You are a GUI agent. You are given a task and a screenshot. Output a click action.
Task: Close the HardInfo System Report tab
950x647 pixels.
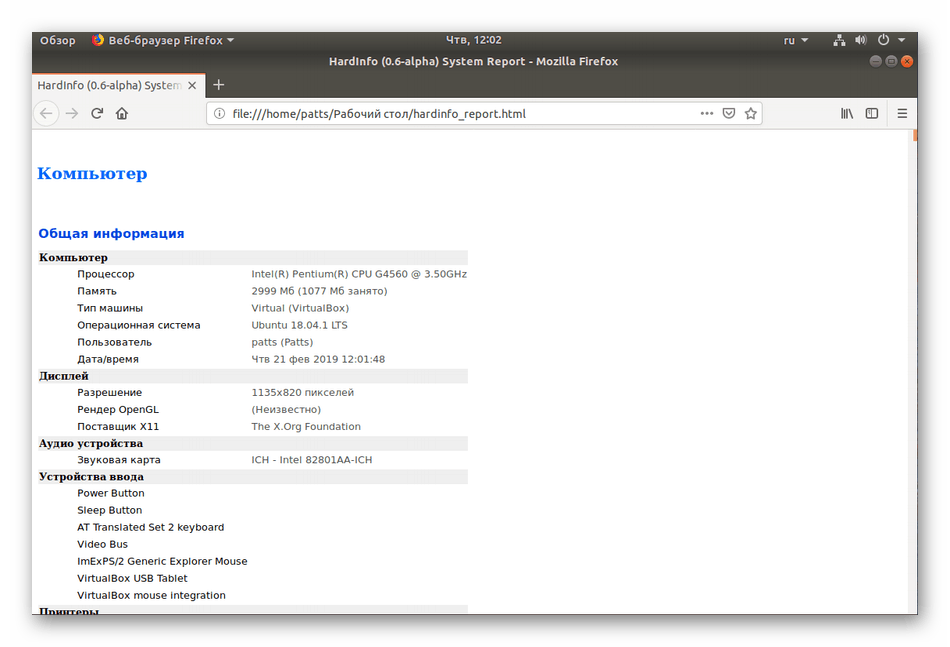[192, 85]
